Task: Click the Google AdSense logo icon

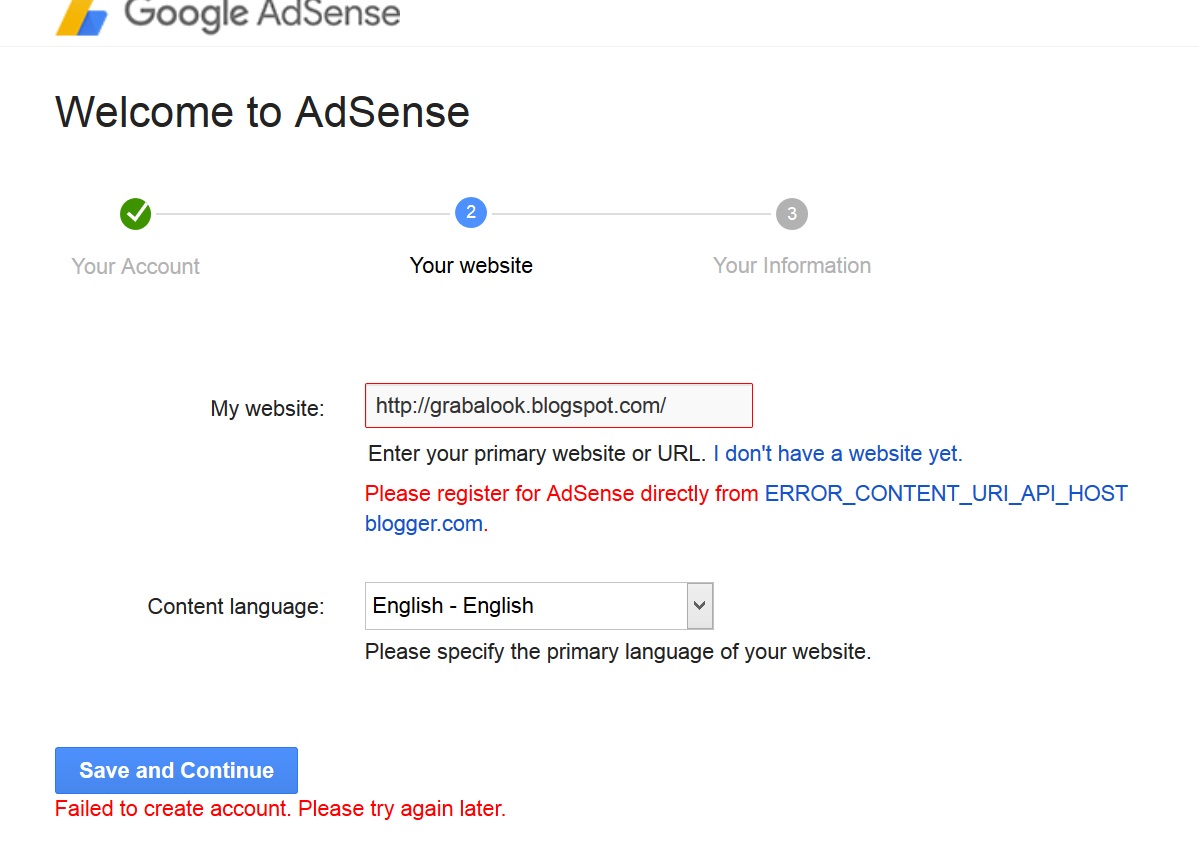Action: click(82, 17)
